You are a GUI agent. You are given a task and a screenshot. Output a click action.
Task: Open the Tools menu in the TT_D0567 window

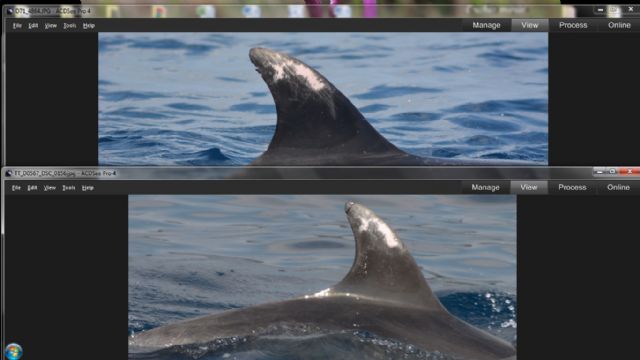click(x=69, y=188)
